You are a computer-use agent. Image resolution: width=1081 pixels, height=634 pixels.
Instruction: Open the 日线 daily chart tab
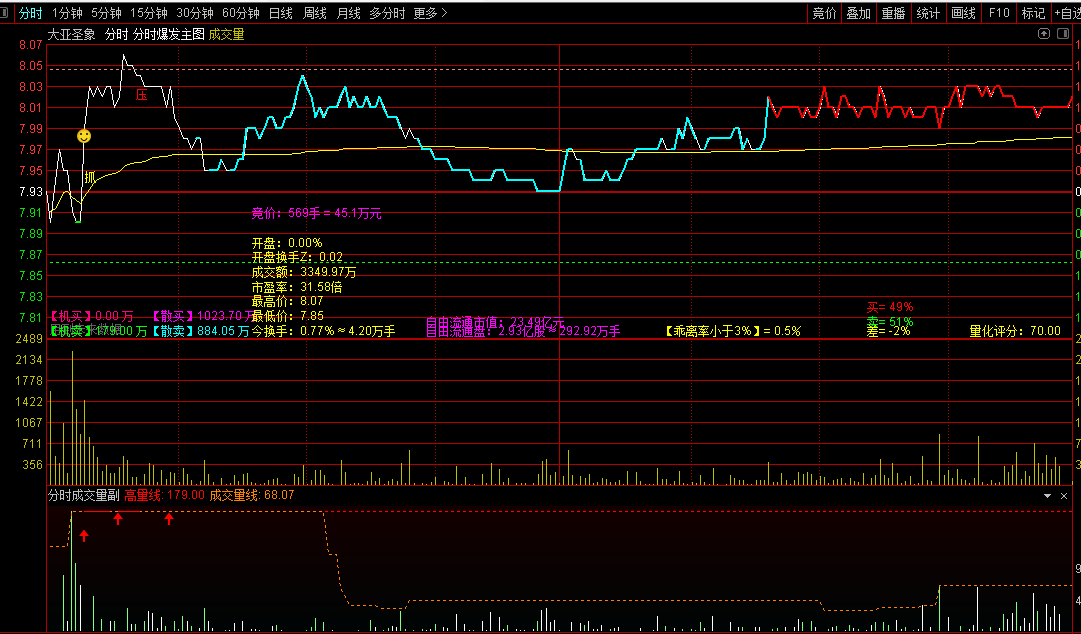tap(281, 13)
